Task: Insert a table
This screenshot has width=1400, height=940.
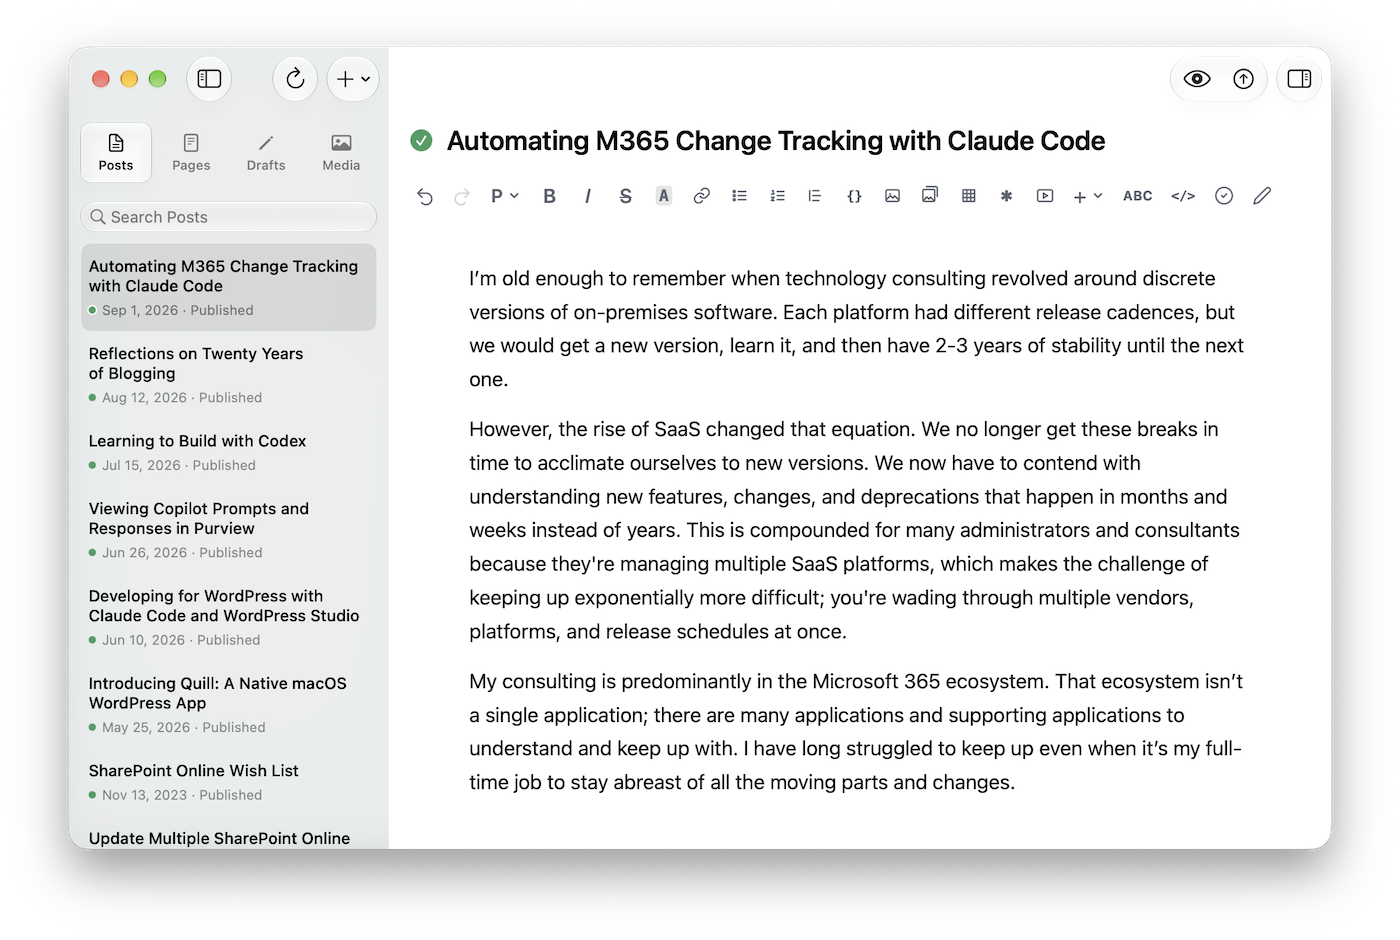Action: pyautogui.click(x=968, y=196)
